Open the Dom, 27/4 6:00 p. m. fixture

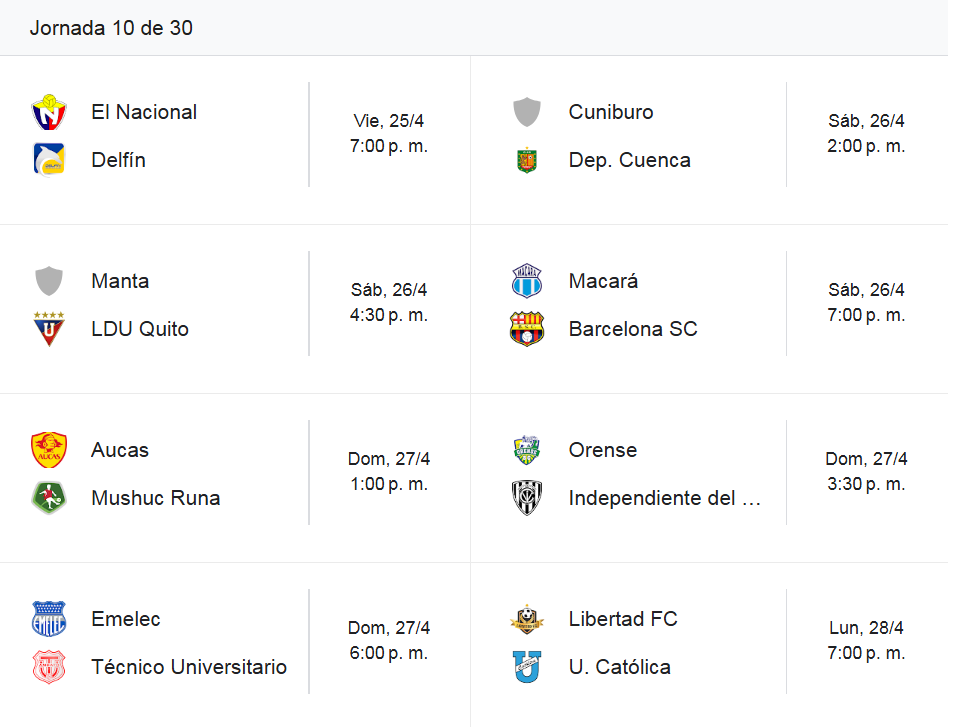(389, 640)
